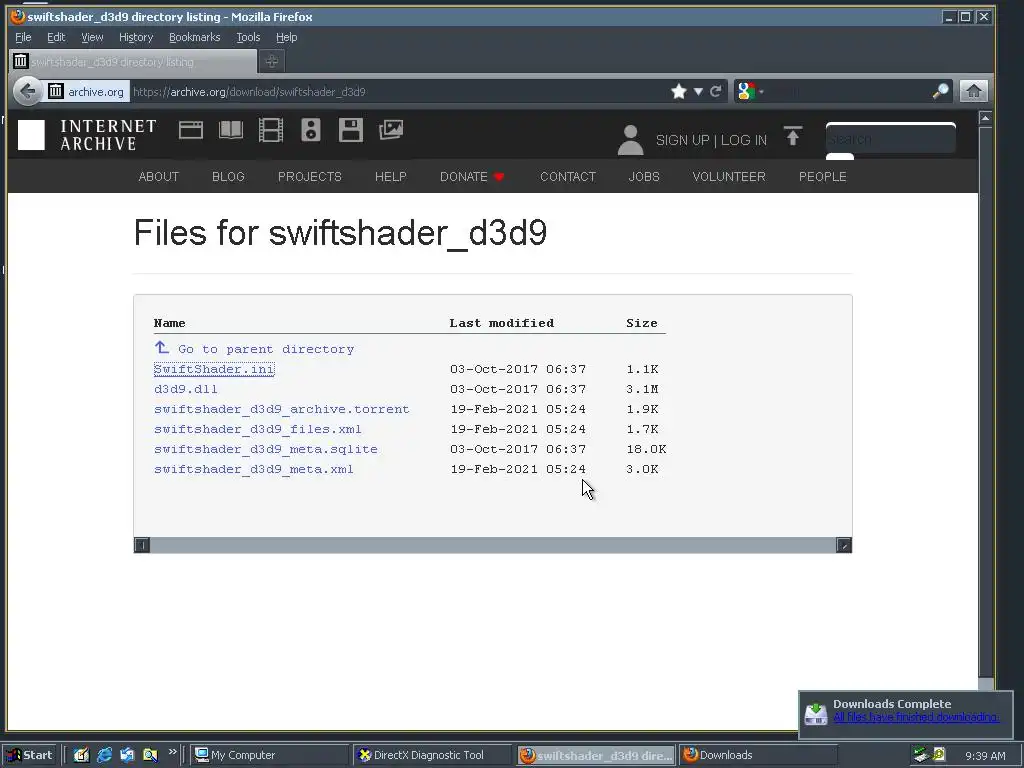The height and width of the screenshot is (768, 1024).
Task: Open the BLOG navigation link
Action: tap(229, 177)
